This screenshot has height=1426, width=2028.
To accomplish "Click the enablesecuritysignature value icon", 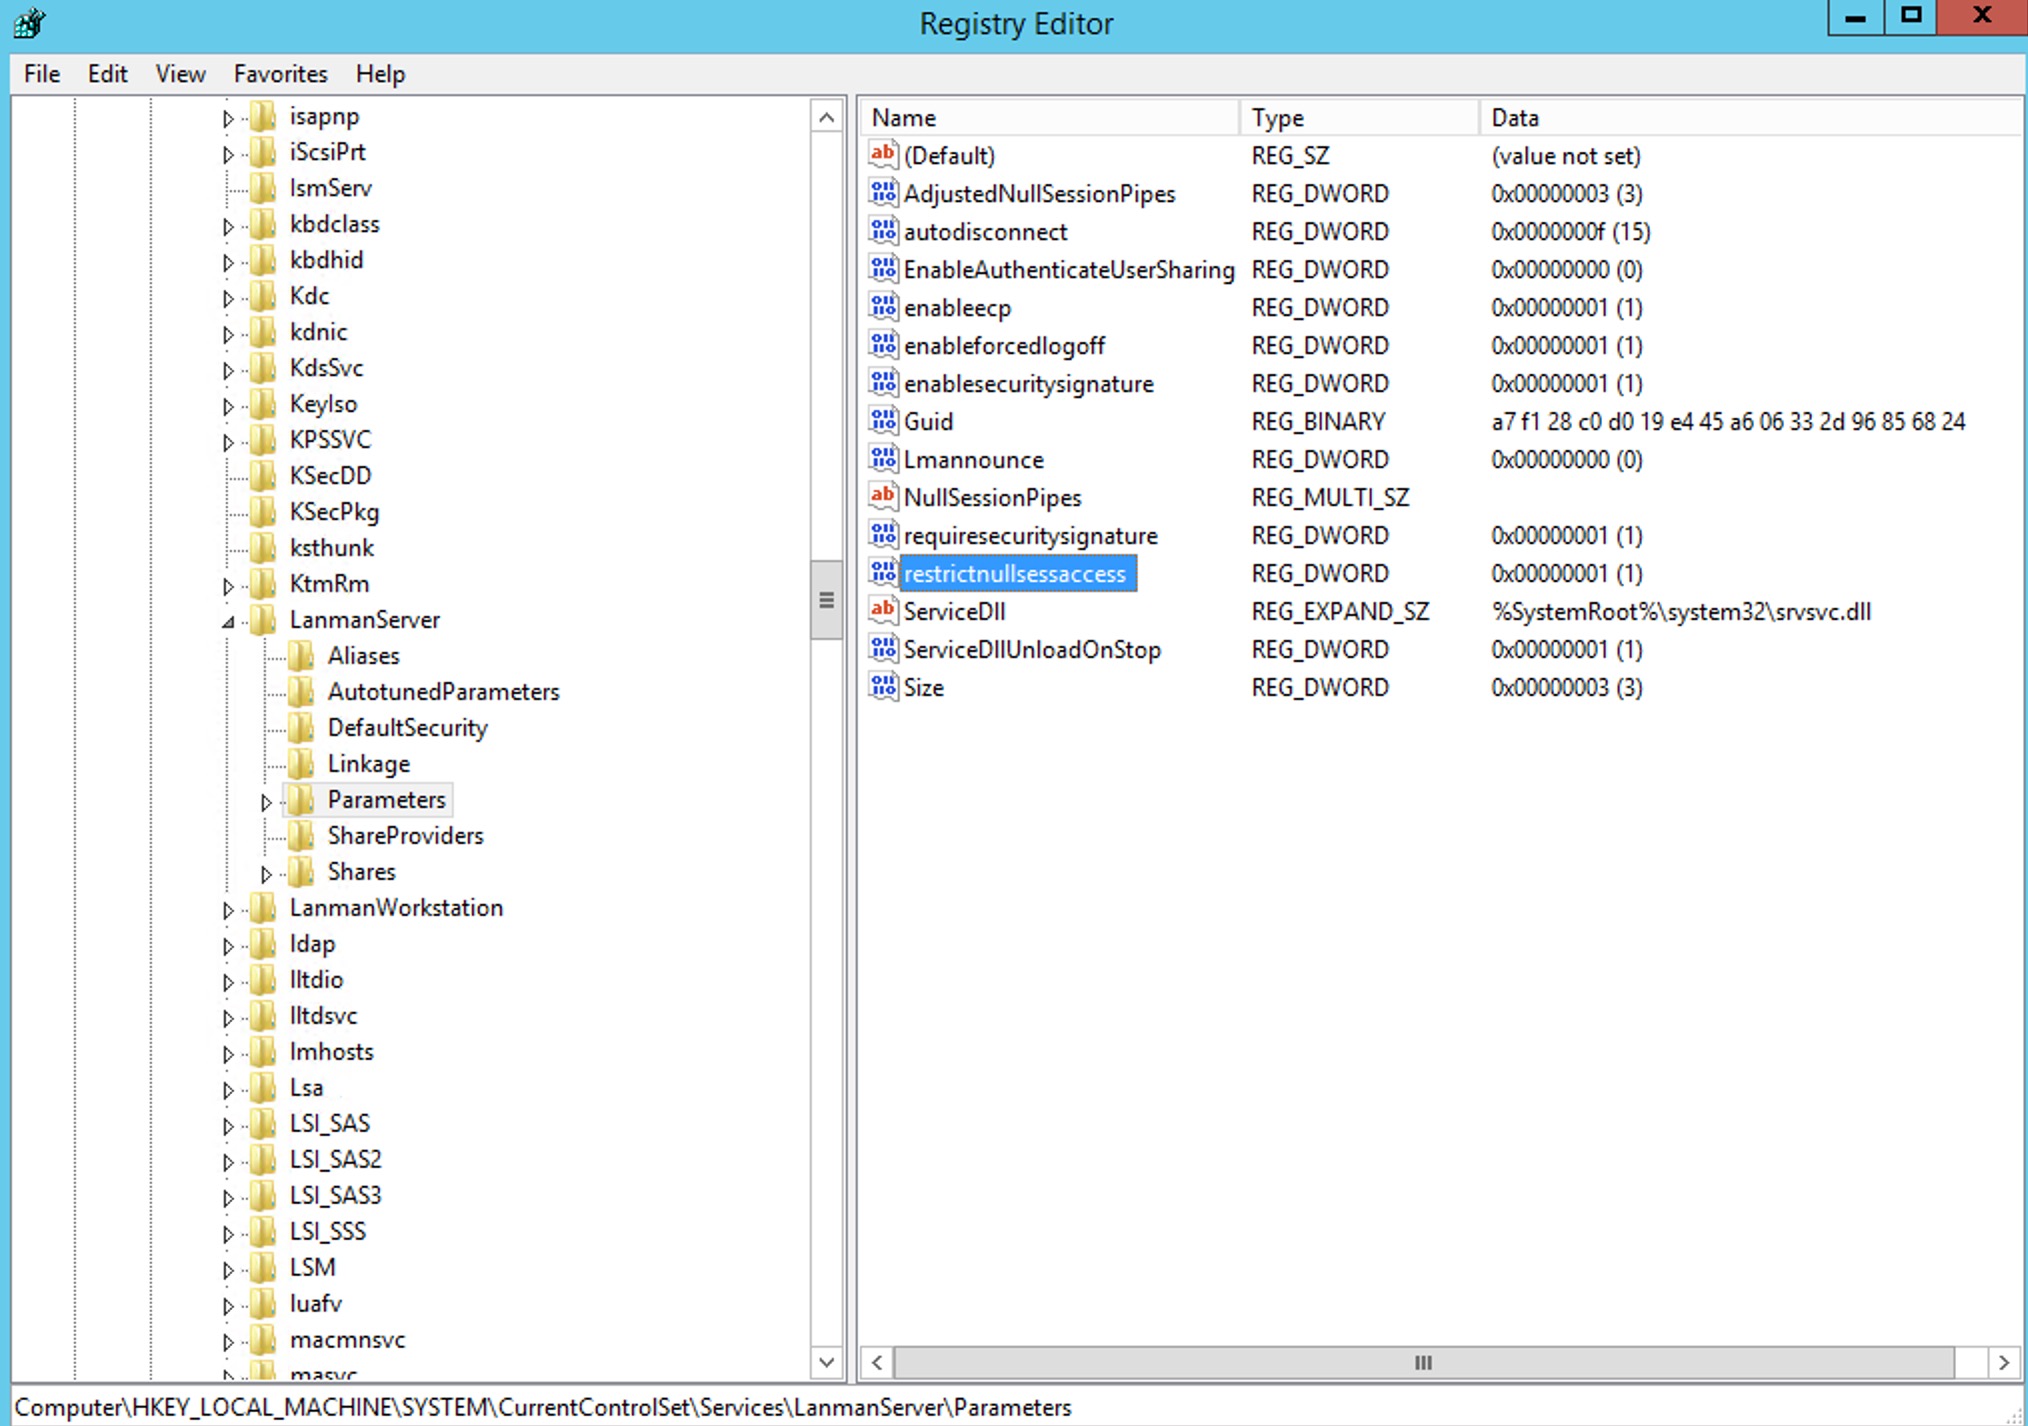I will 883,382.
